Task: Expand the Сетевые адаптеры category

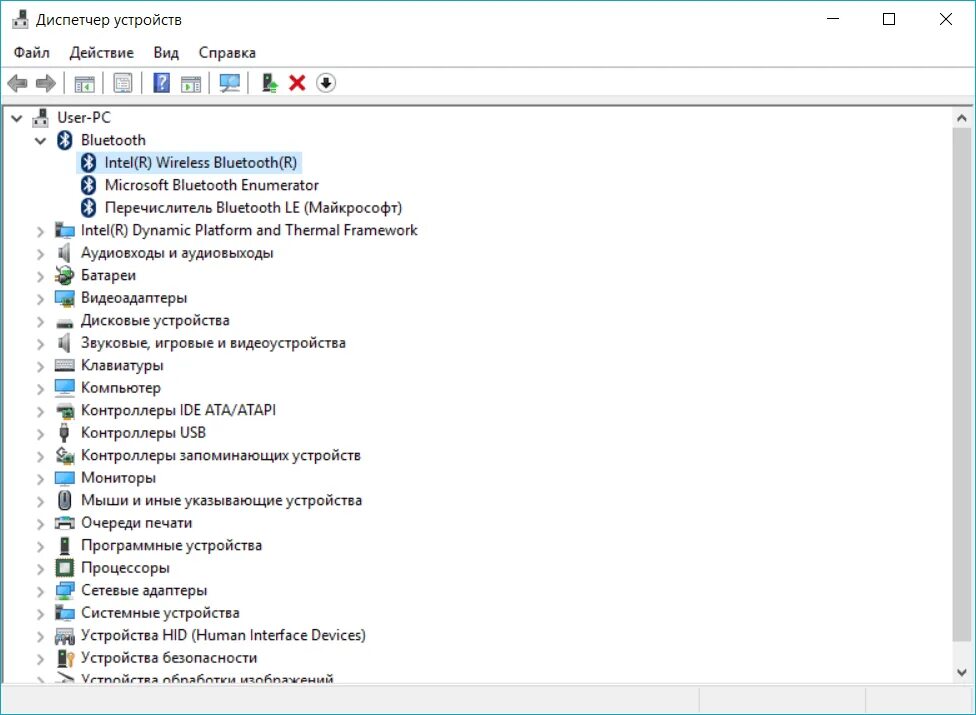Action: (x=40, y=591)
